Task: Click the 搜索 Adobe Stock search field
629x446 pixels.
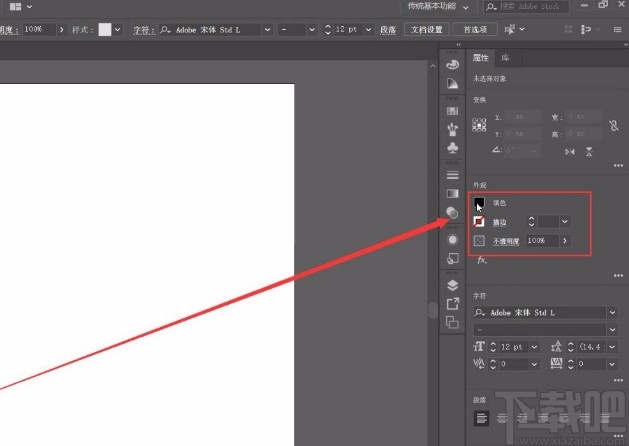Action: tap(526, 6)
